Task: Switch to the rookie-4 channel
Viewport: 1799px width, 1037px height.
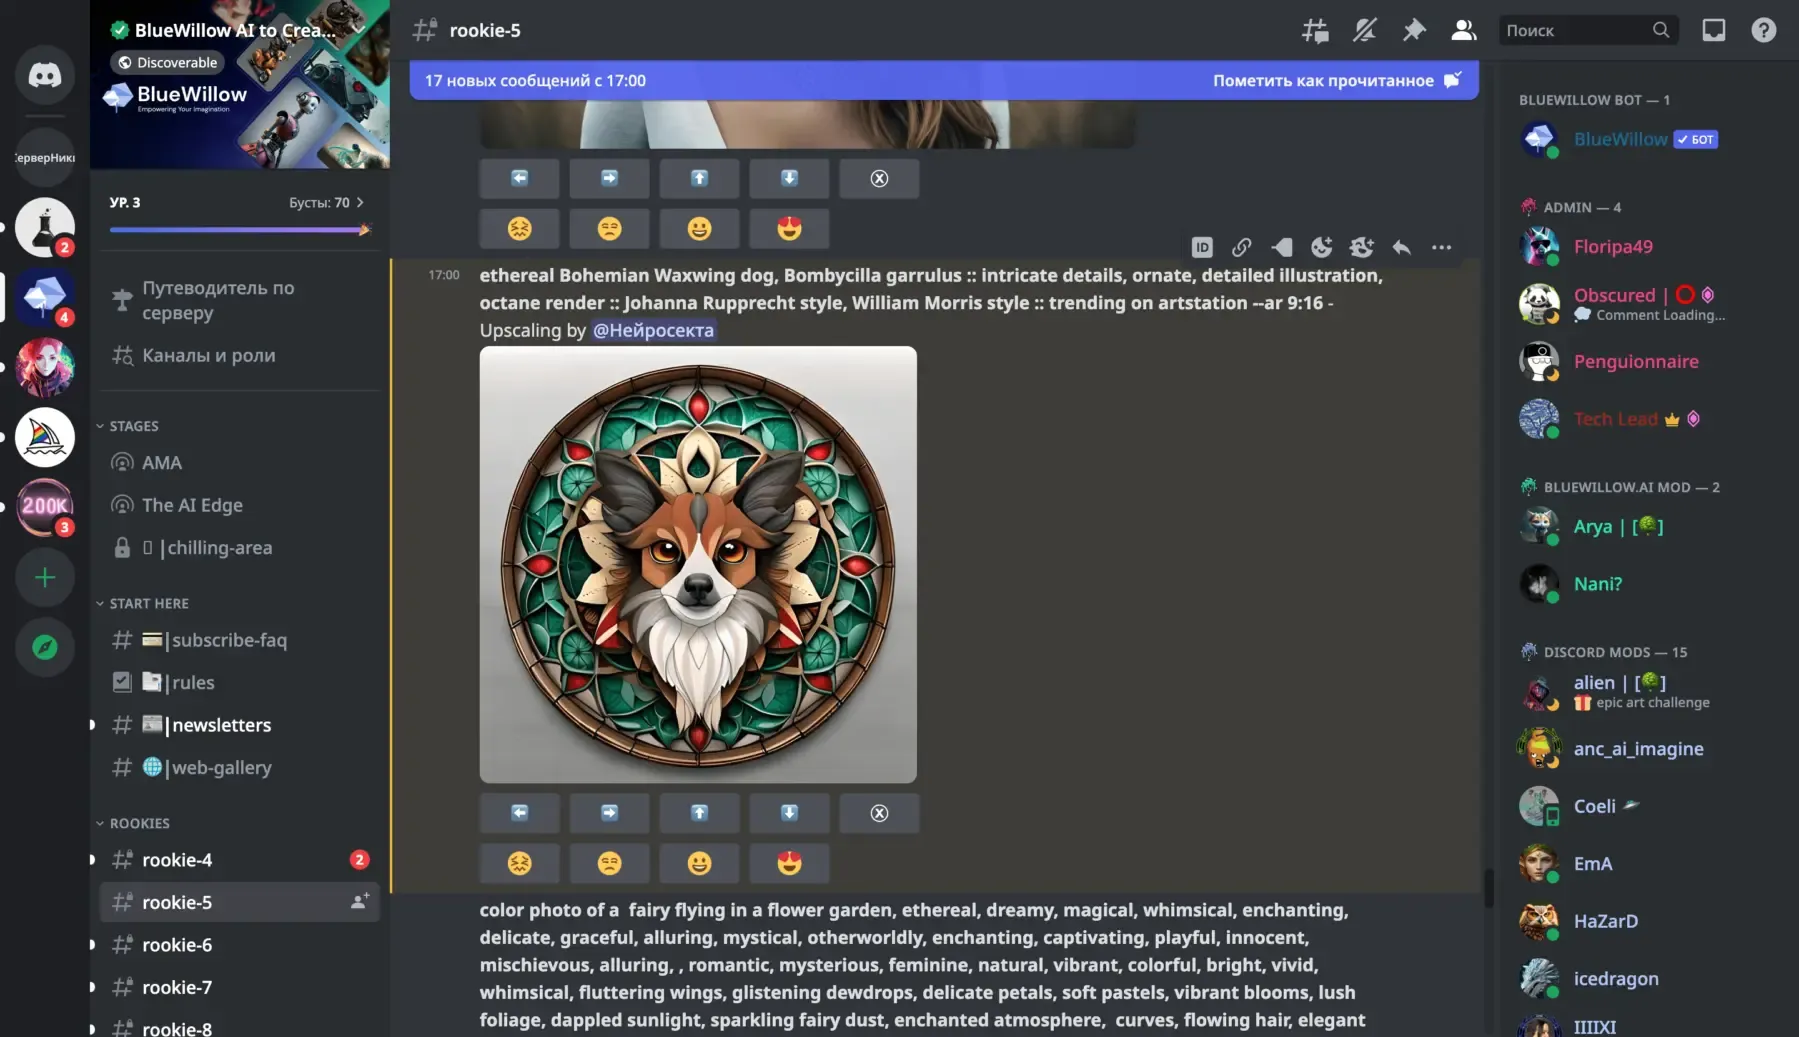Action: click(240, 860)
